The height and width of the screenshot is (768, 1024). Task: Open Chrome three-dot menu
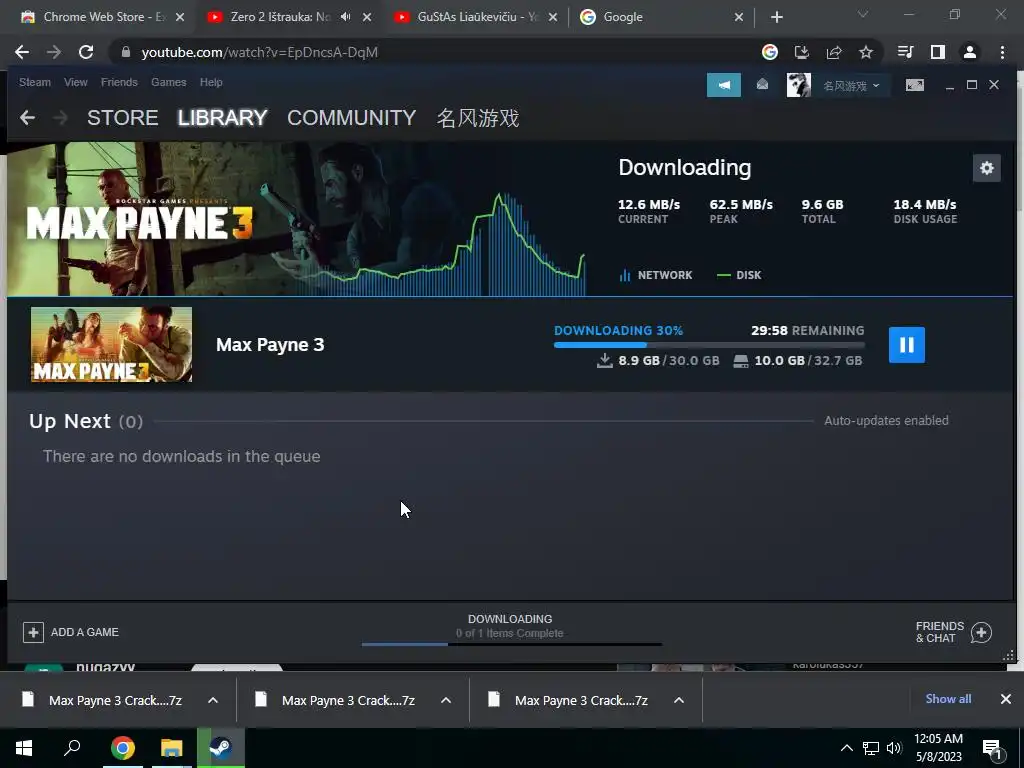click(1002, 52)
